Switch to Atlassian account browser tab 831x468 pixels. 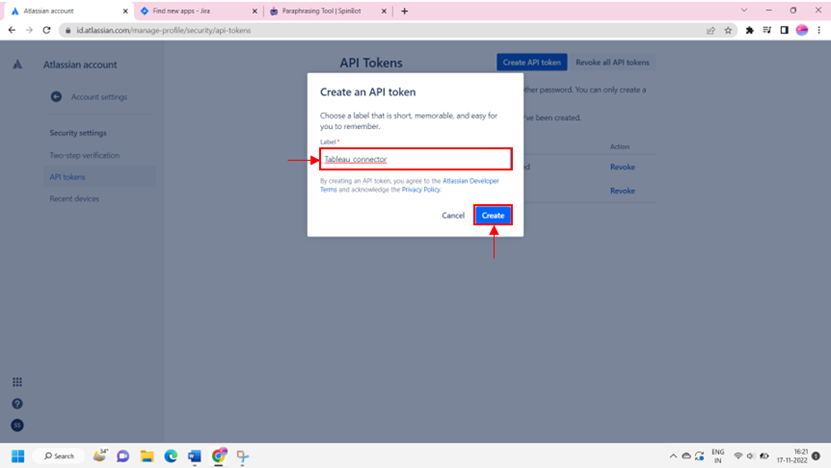click(x=69, y=11)
